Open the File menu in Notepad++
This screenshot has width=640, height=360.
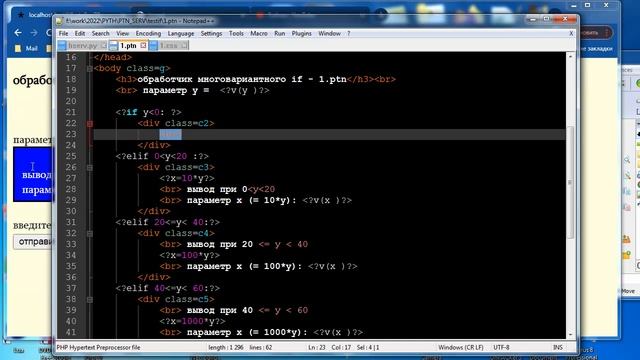click(63, 33)
